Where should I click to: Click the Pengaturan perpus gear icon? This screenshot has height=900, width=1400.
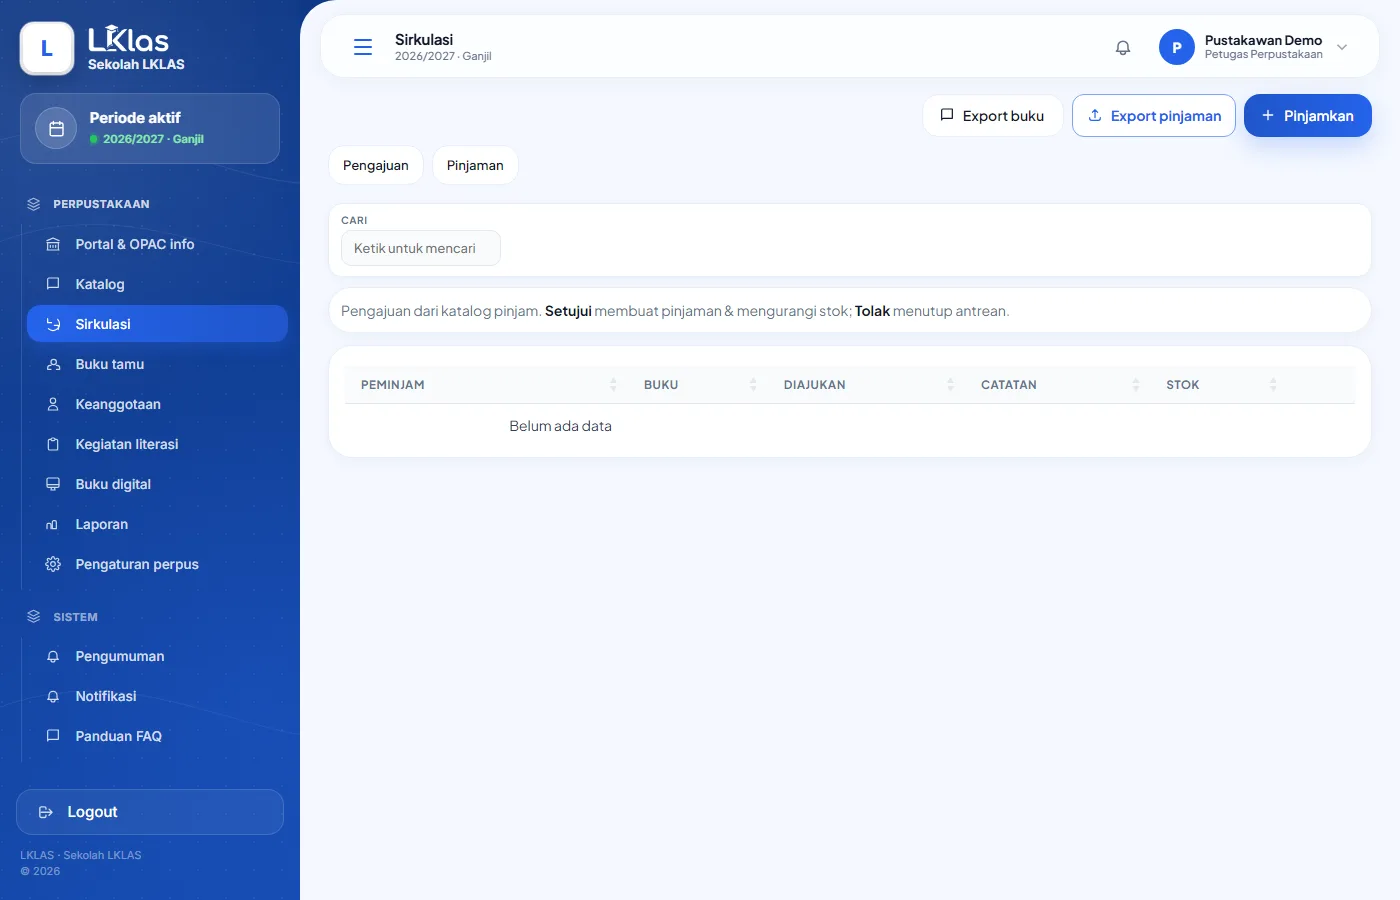coord(53,564)
